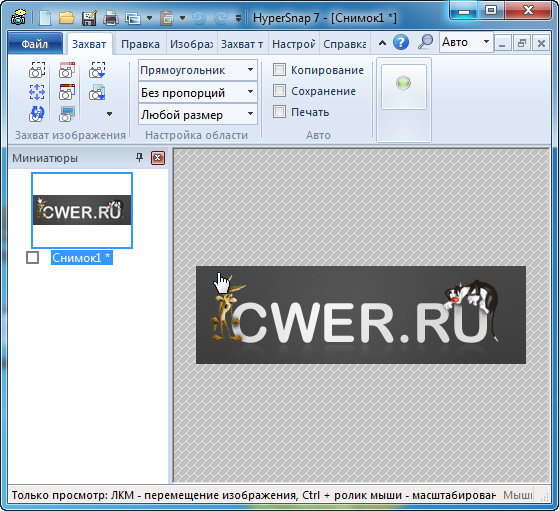The image size is (559, 511).
Task: Click the HyperSnap application icon in title bar
Action: 18,17
